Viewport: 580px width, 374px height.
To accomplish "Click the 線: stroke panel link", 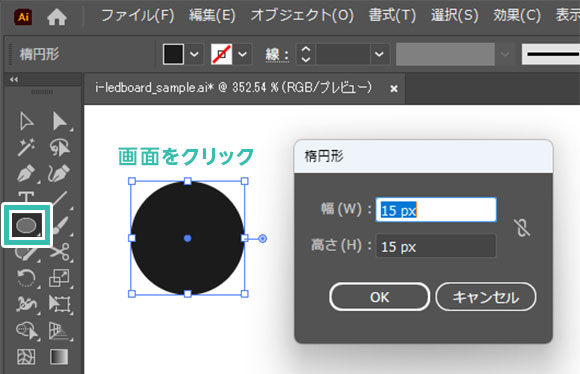I will pyautogui.click(x=277, y=55).
